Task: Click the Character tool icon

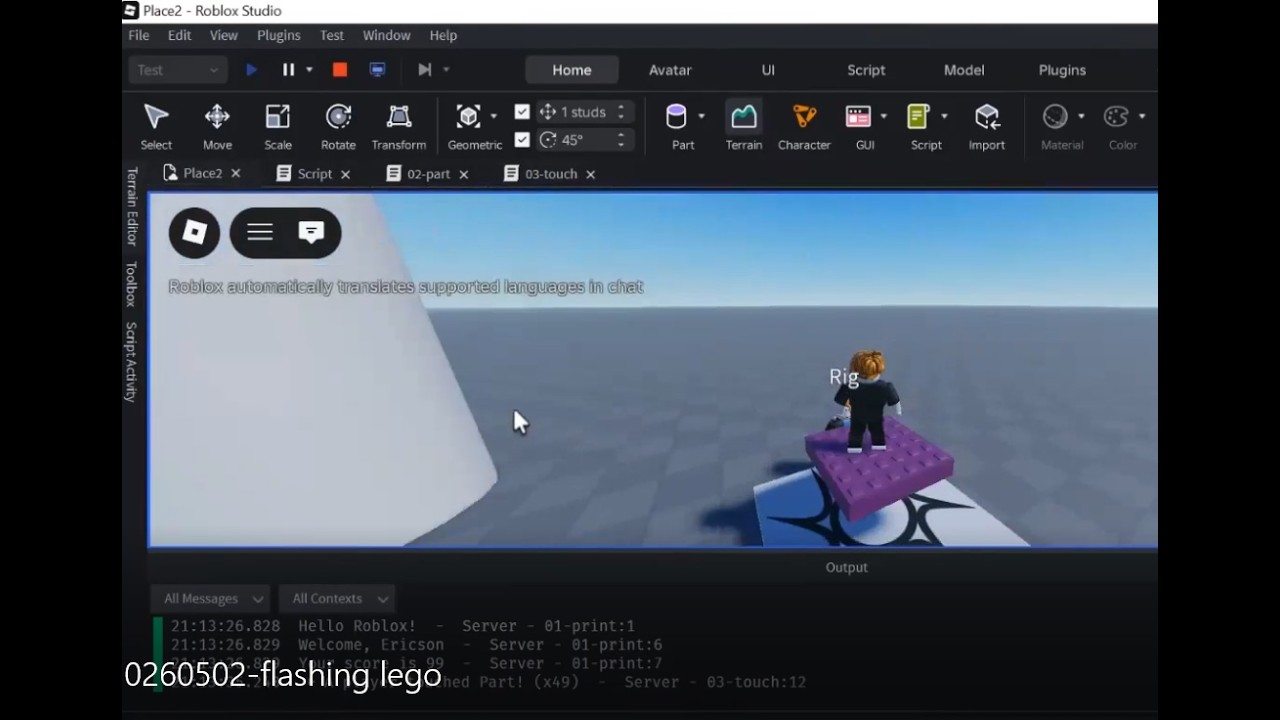Action: (804, 117)
